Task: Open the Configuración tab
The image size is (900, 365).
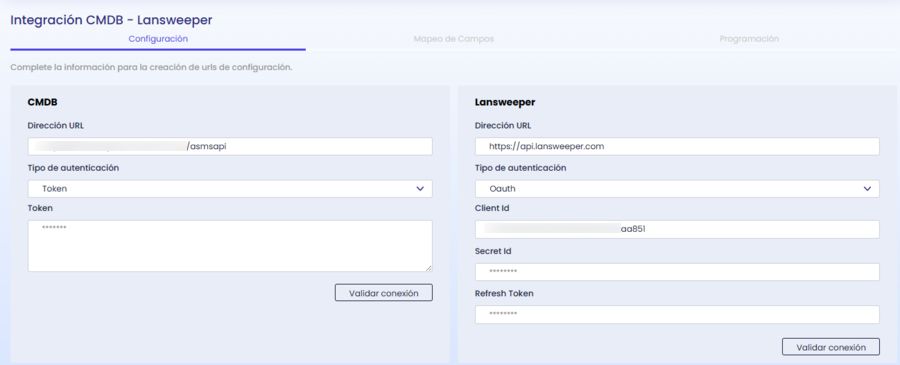Action: tap(158, 39)
